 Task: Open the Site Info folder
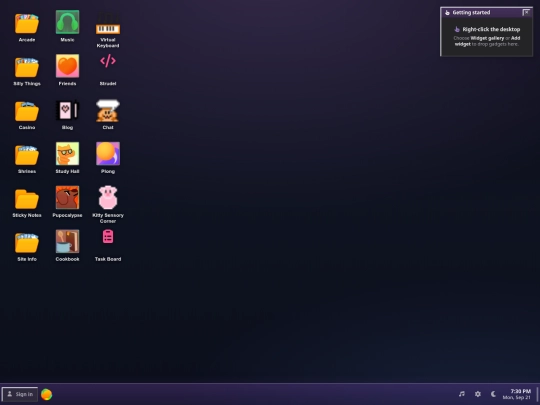(x=27, y=243)
